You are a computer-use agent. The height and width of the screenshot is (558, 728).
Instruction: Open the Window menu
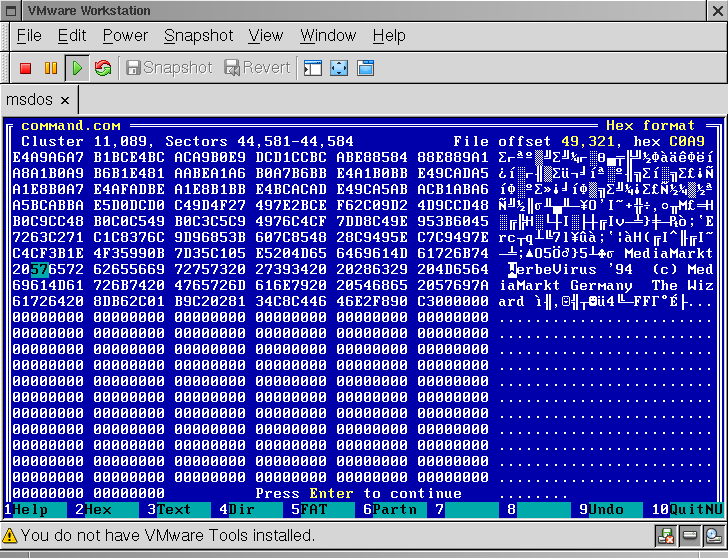point(328,36)
